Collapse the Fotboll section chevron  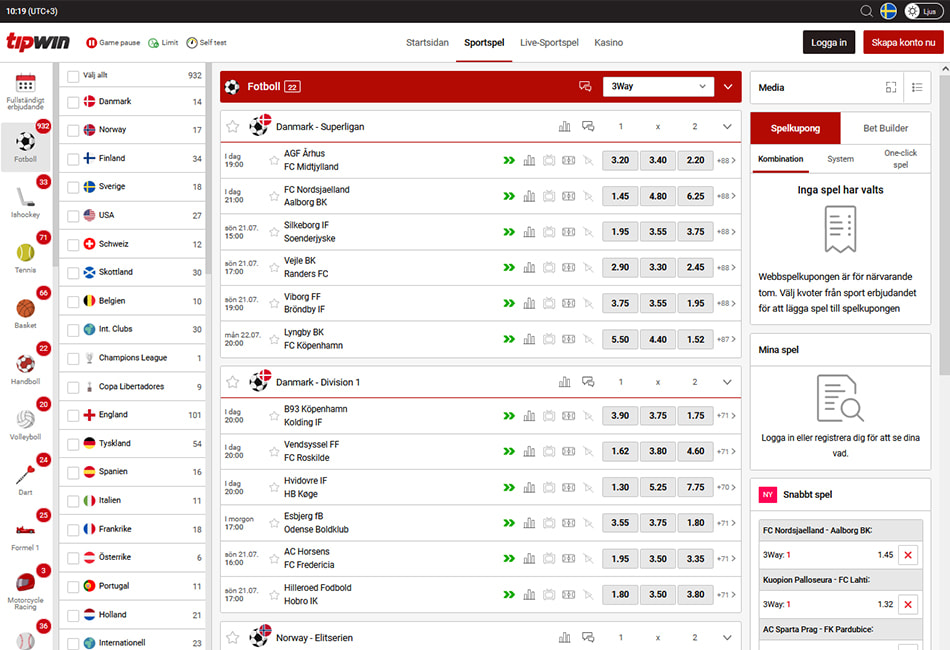(x=728, y=87)
